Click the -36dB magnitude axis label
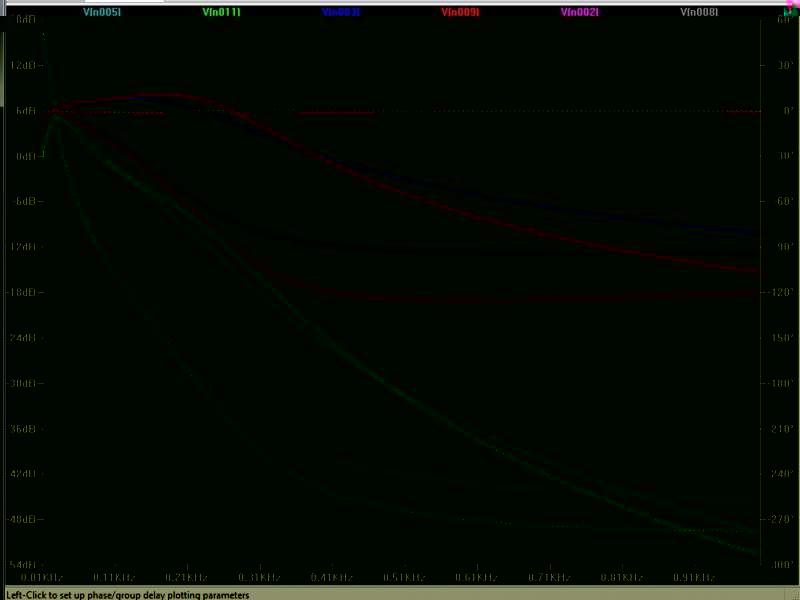Image resolution: width=800 pixels, height=600 pixels. 23,429
